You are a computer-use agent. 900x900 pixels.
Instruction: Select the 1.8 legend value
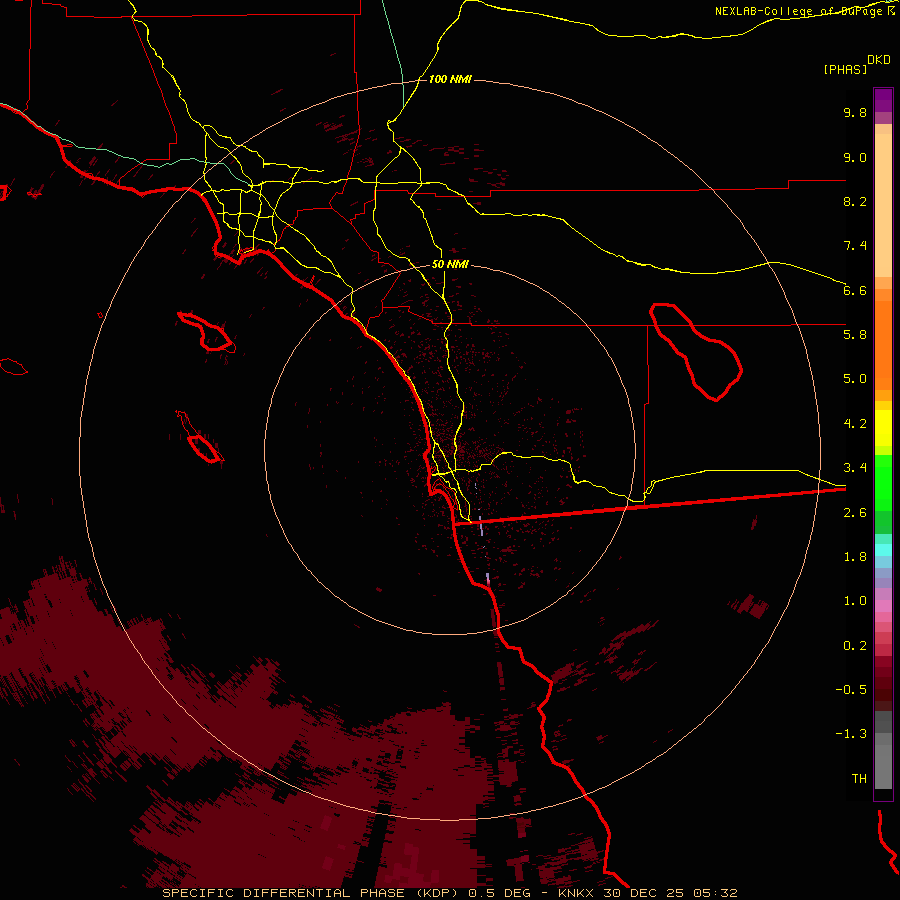coord(855,557)
